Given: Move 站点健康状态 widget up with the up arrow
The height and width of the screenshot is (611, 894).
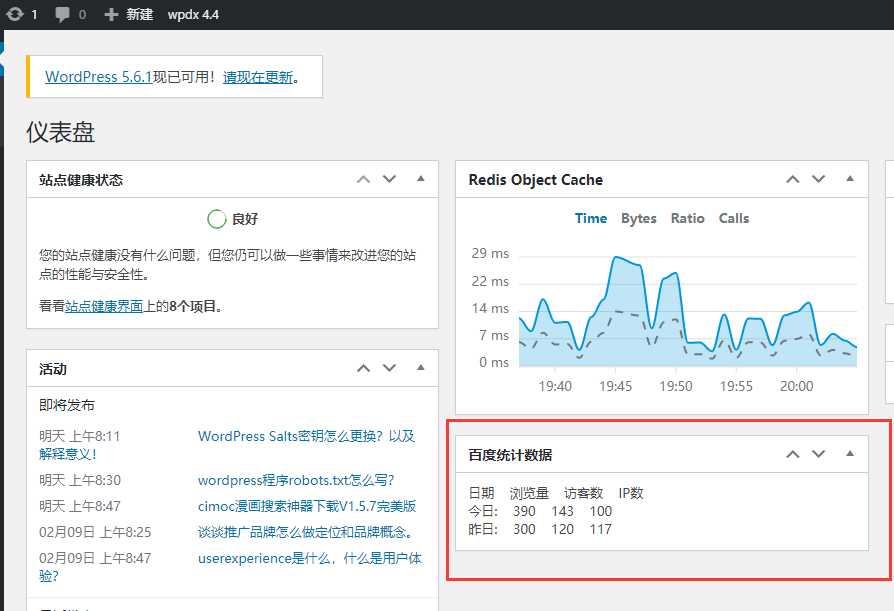Looking at the screenshot, I should point(363,179).
